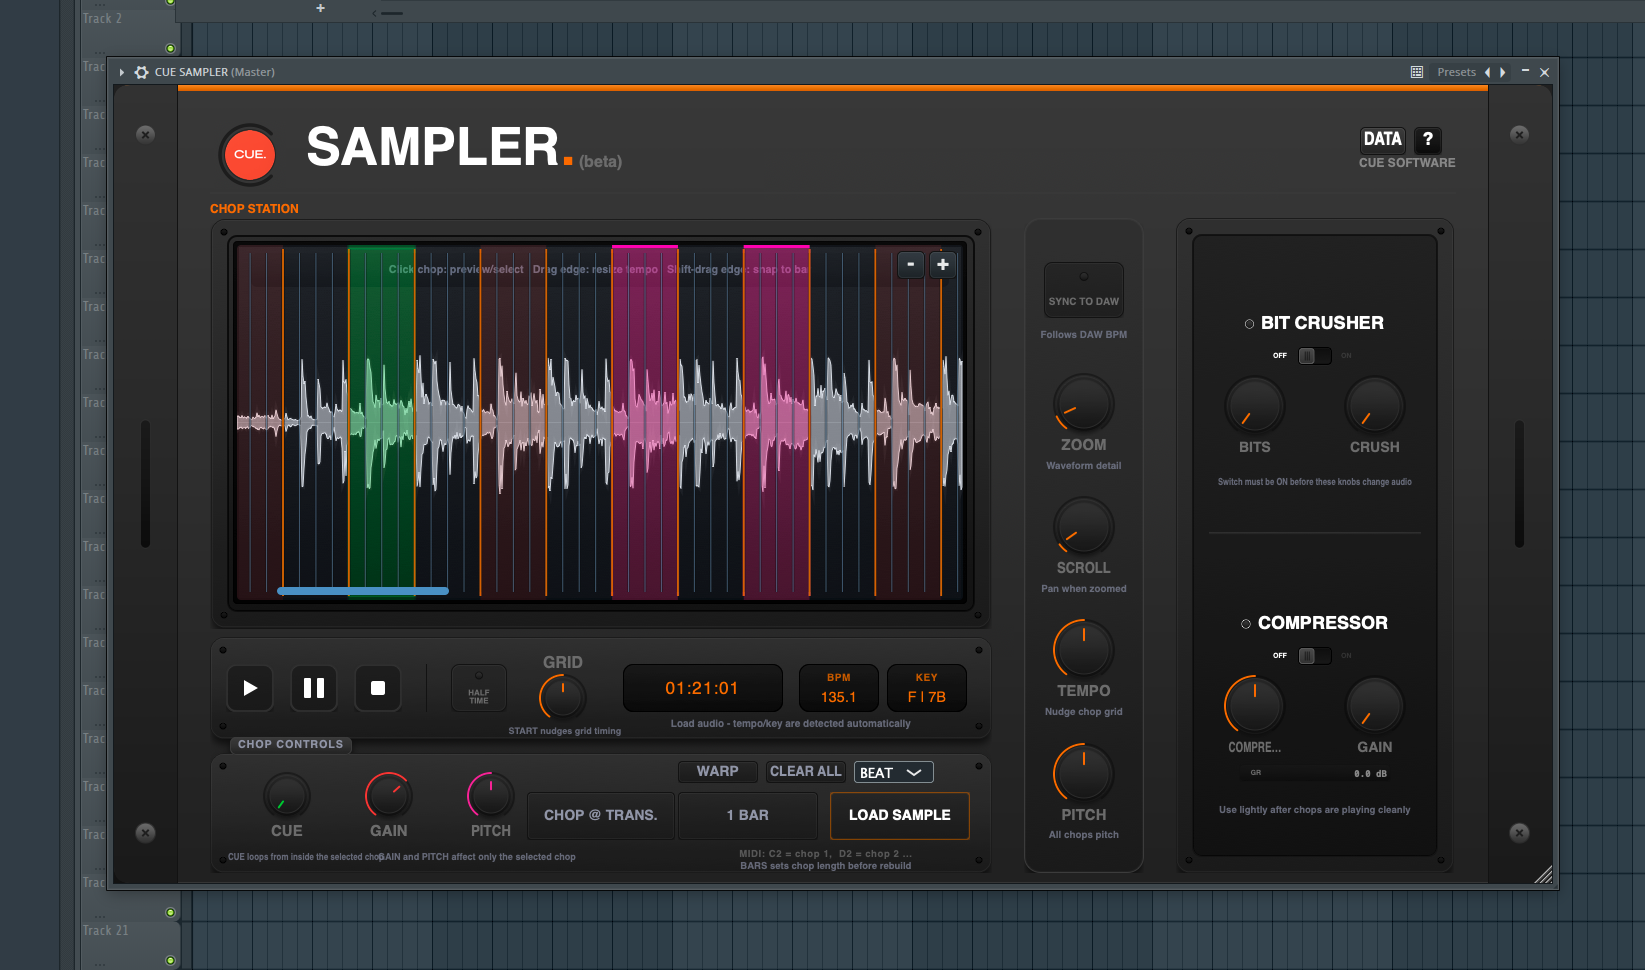Click the CUE SOFTWARE label
The height and width of the screenshot is (970, 1645).
coord(1407,163)
